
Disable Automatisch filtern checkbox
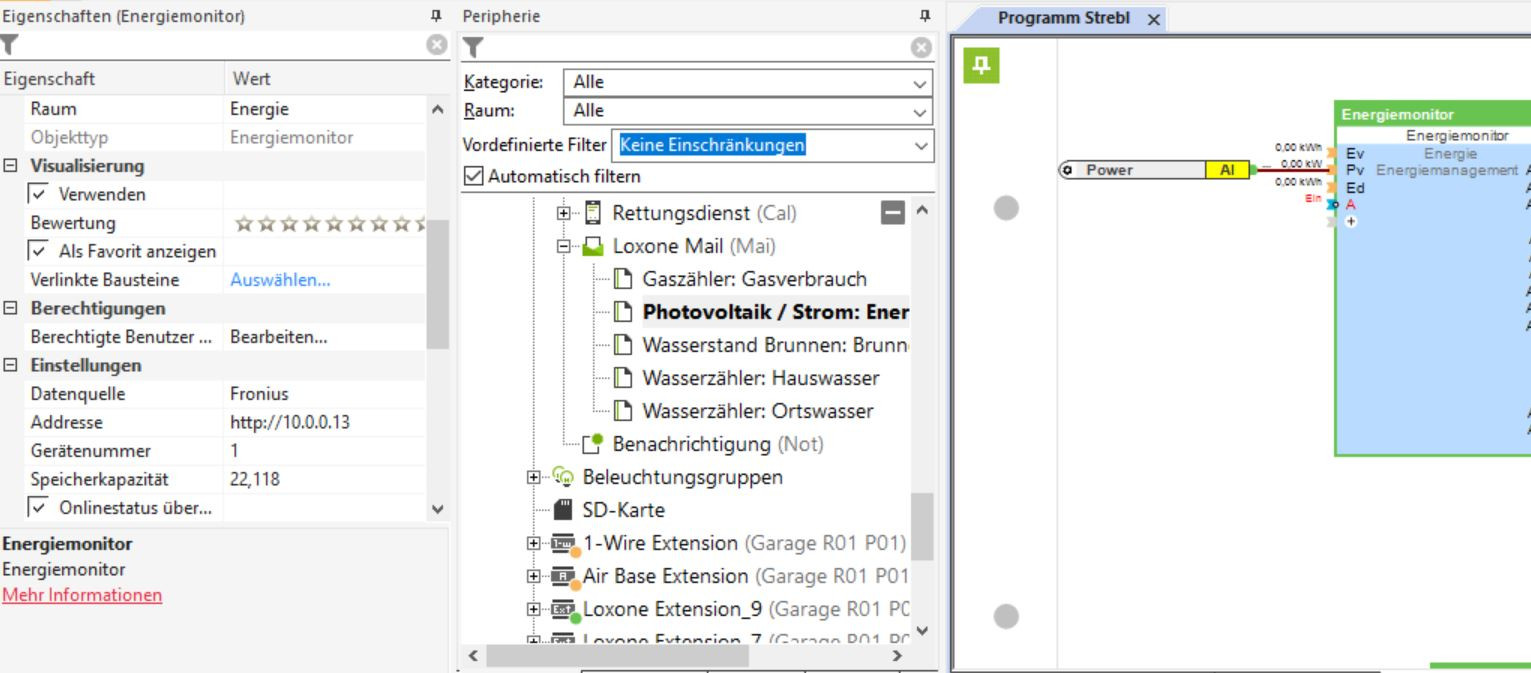[473, 176]
